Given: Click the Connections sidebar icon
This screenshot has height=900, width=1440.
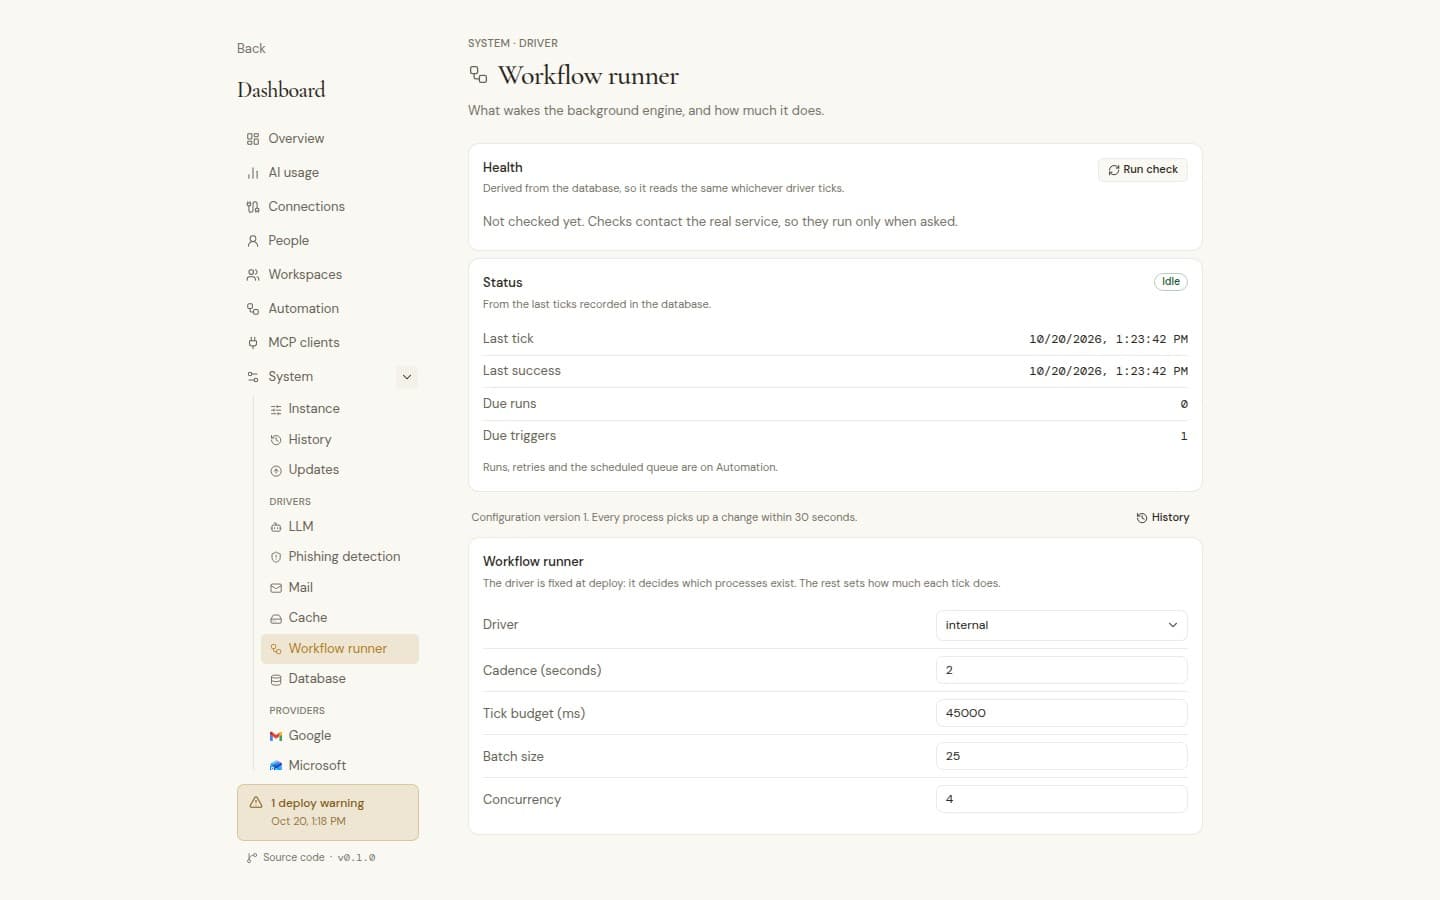Looking at the screenshot, I should pyautogui.click(x=253, y=207).
